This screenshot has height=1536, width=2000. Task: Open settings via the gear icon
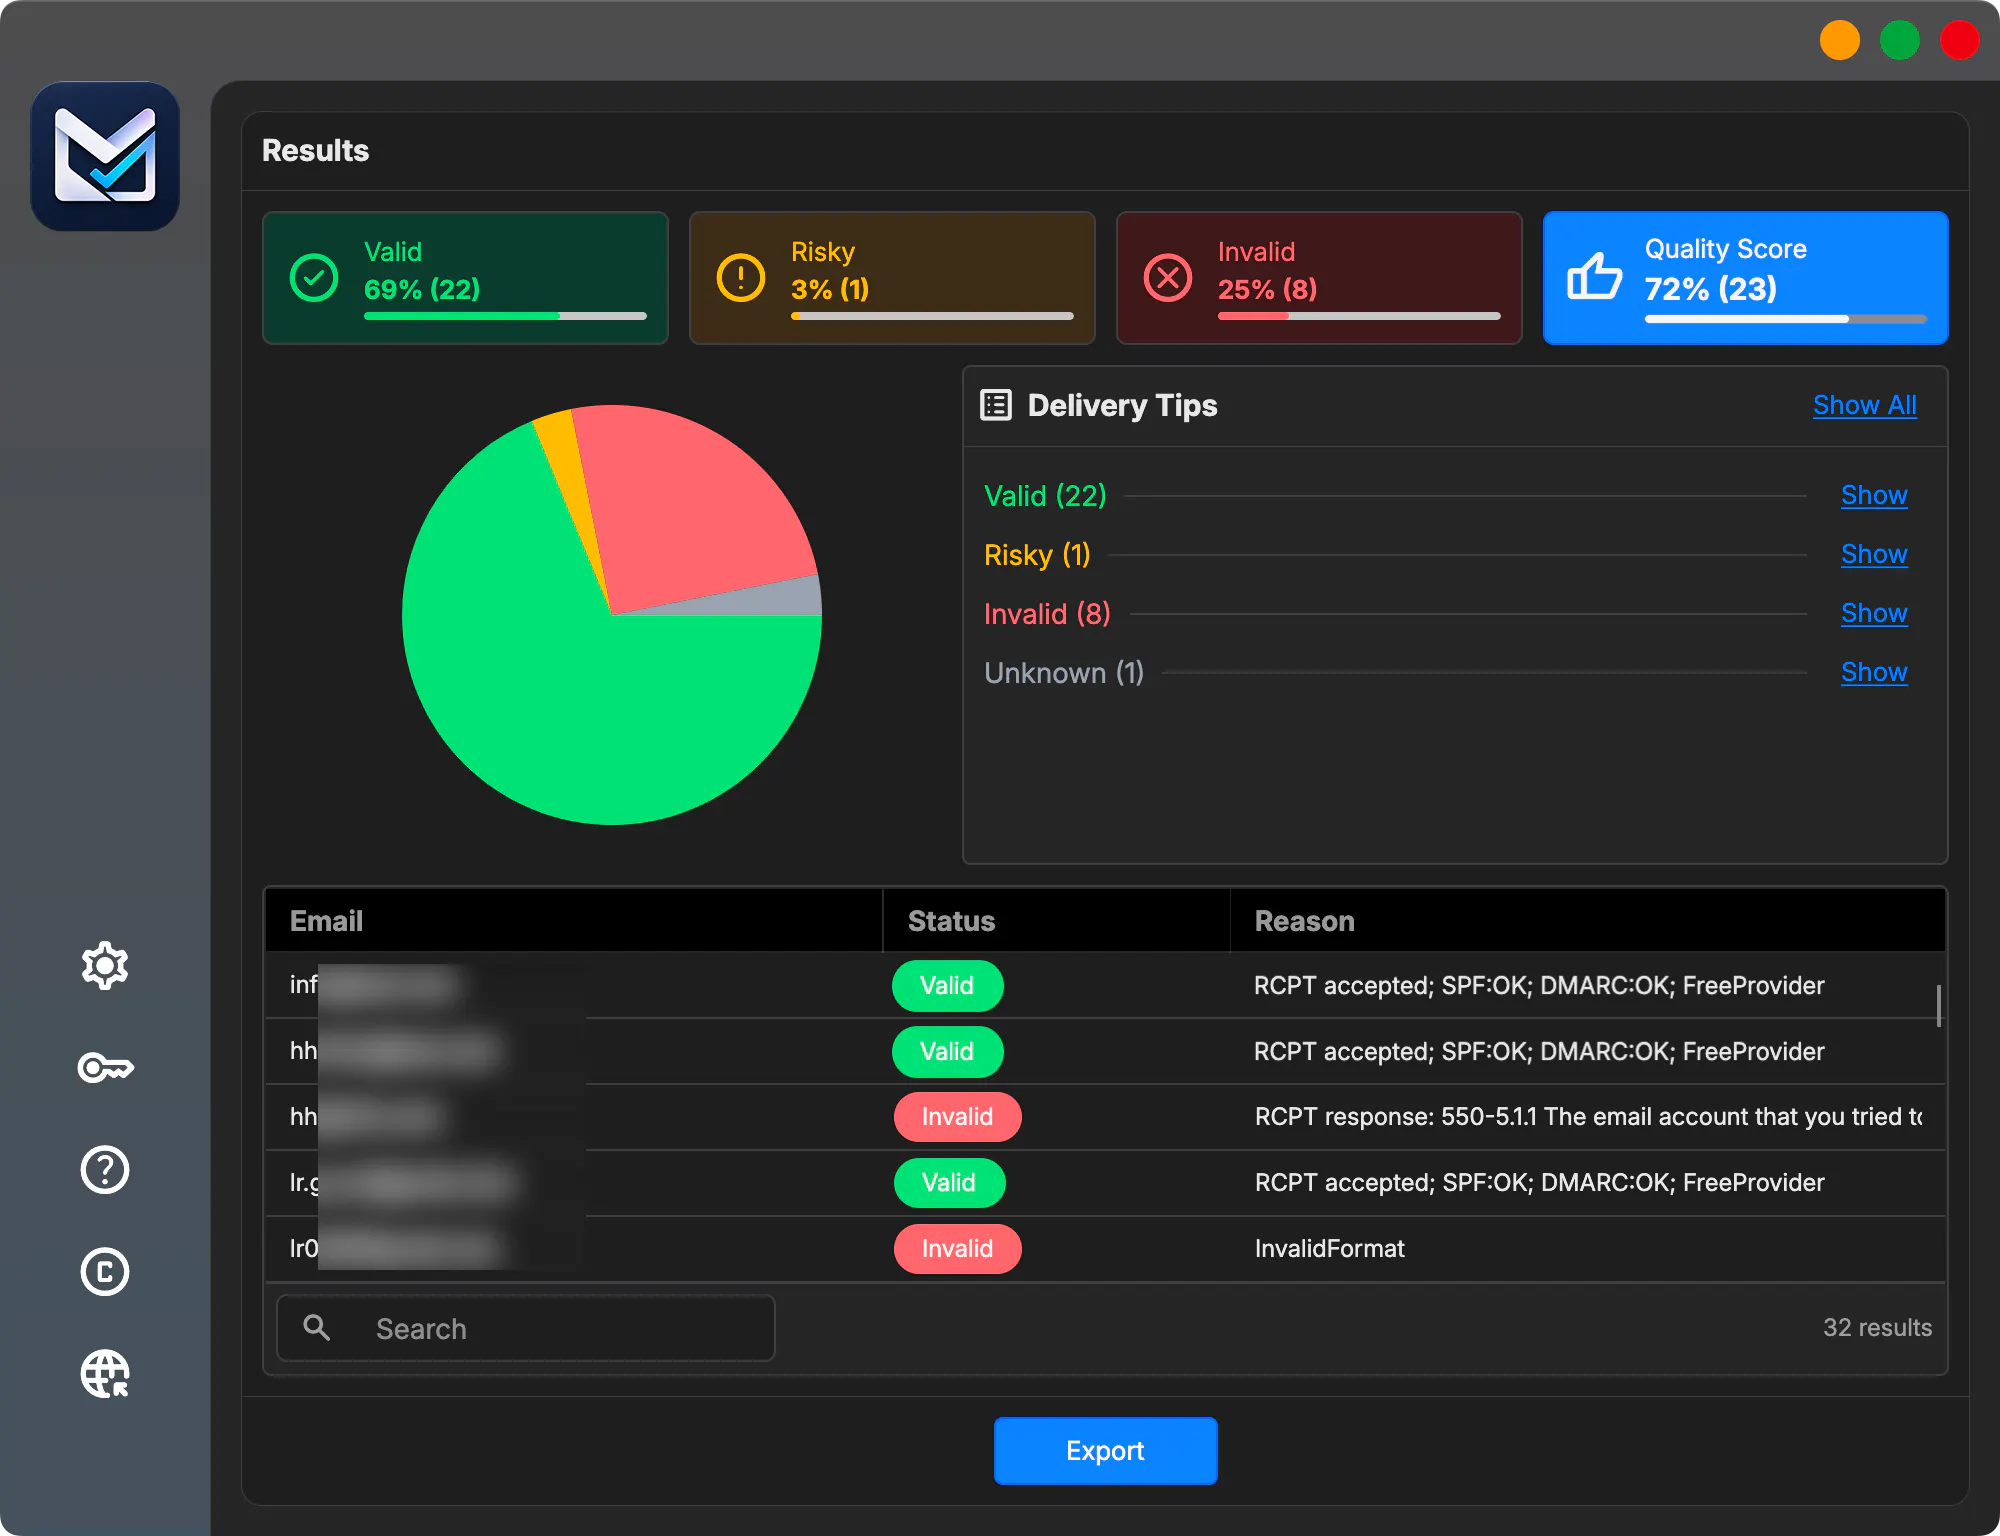(x=105, y=966)
